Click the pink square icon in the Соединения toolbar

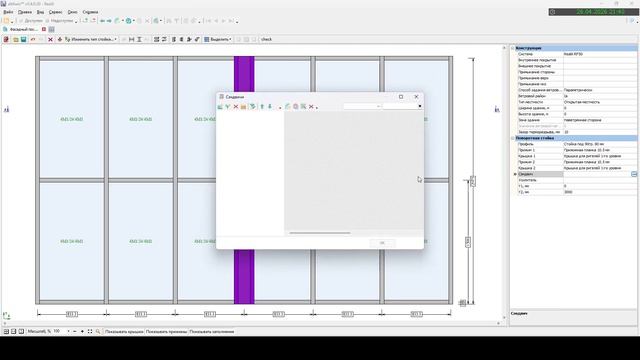(x=296, y=107)
